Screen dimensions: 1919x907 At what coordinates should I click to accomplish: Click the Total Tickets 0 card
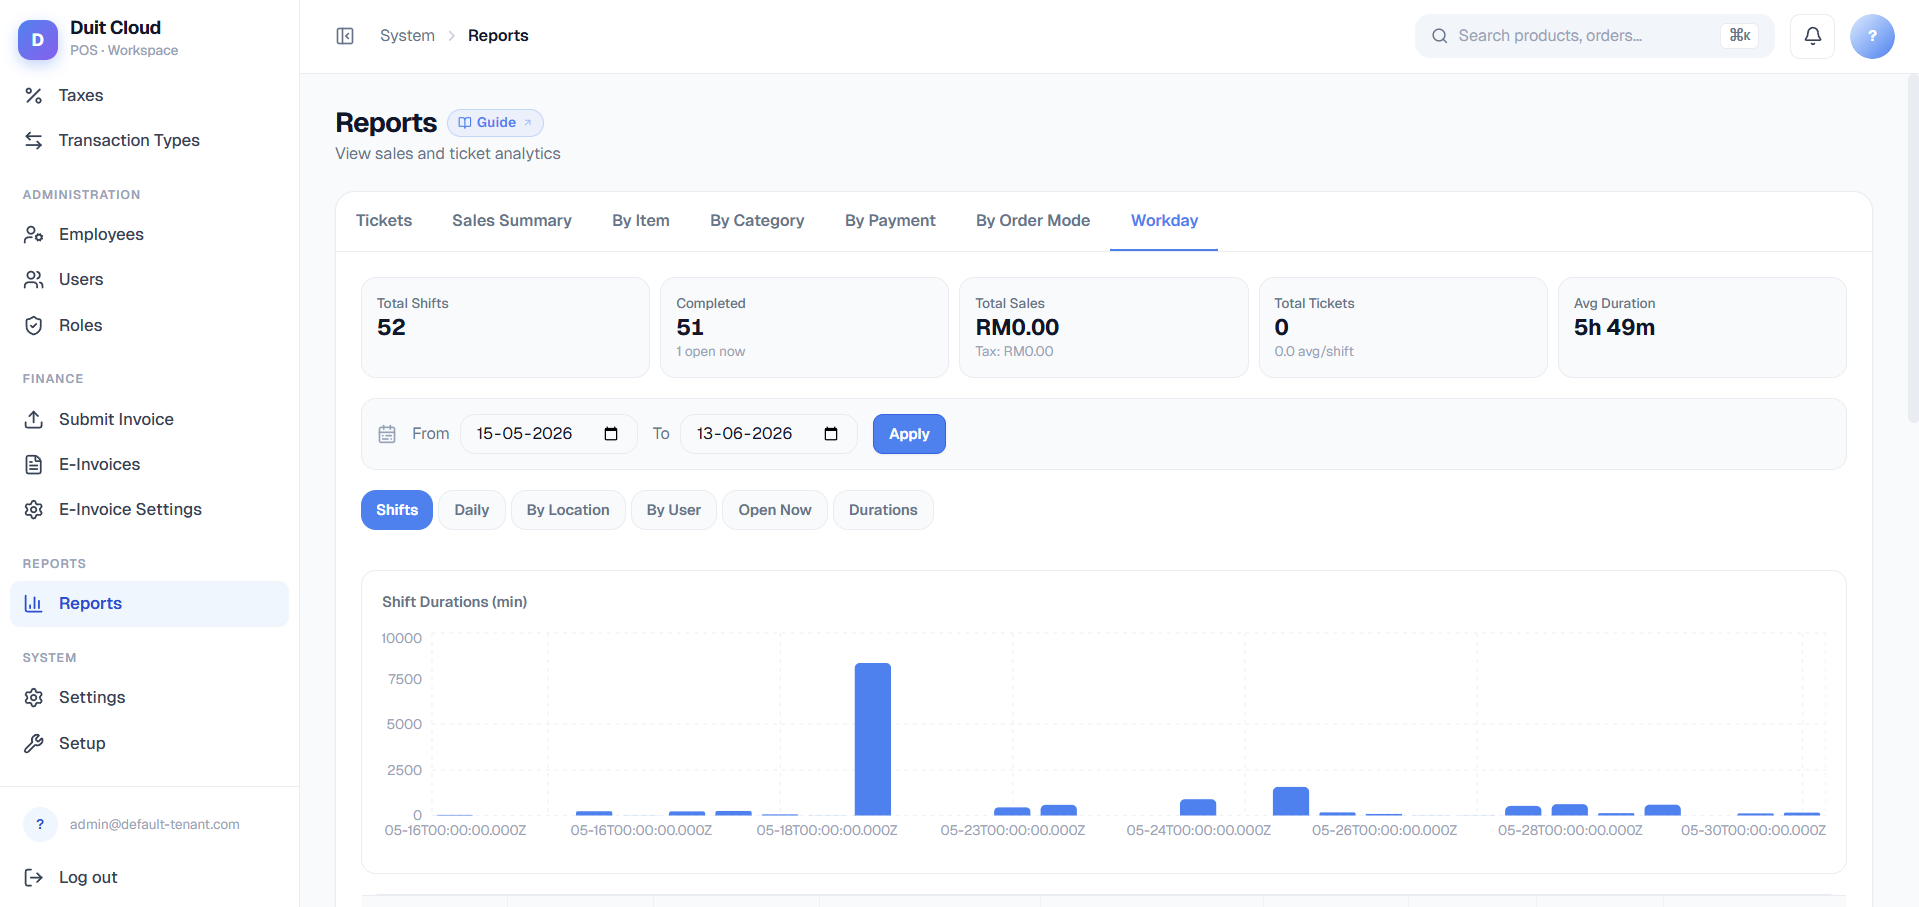(x=1403, y=328)
